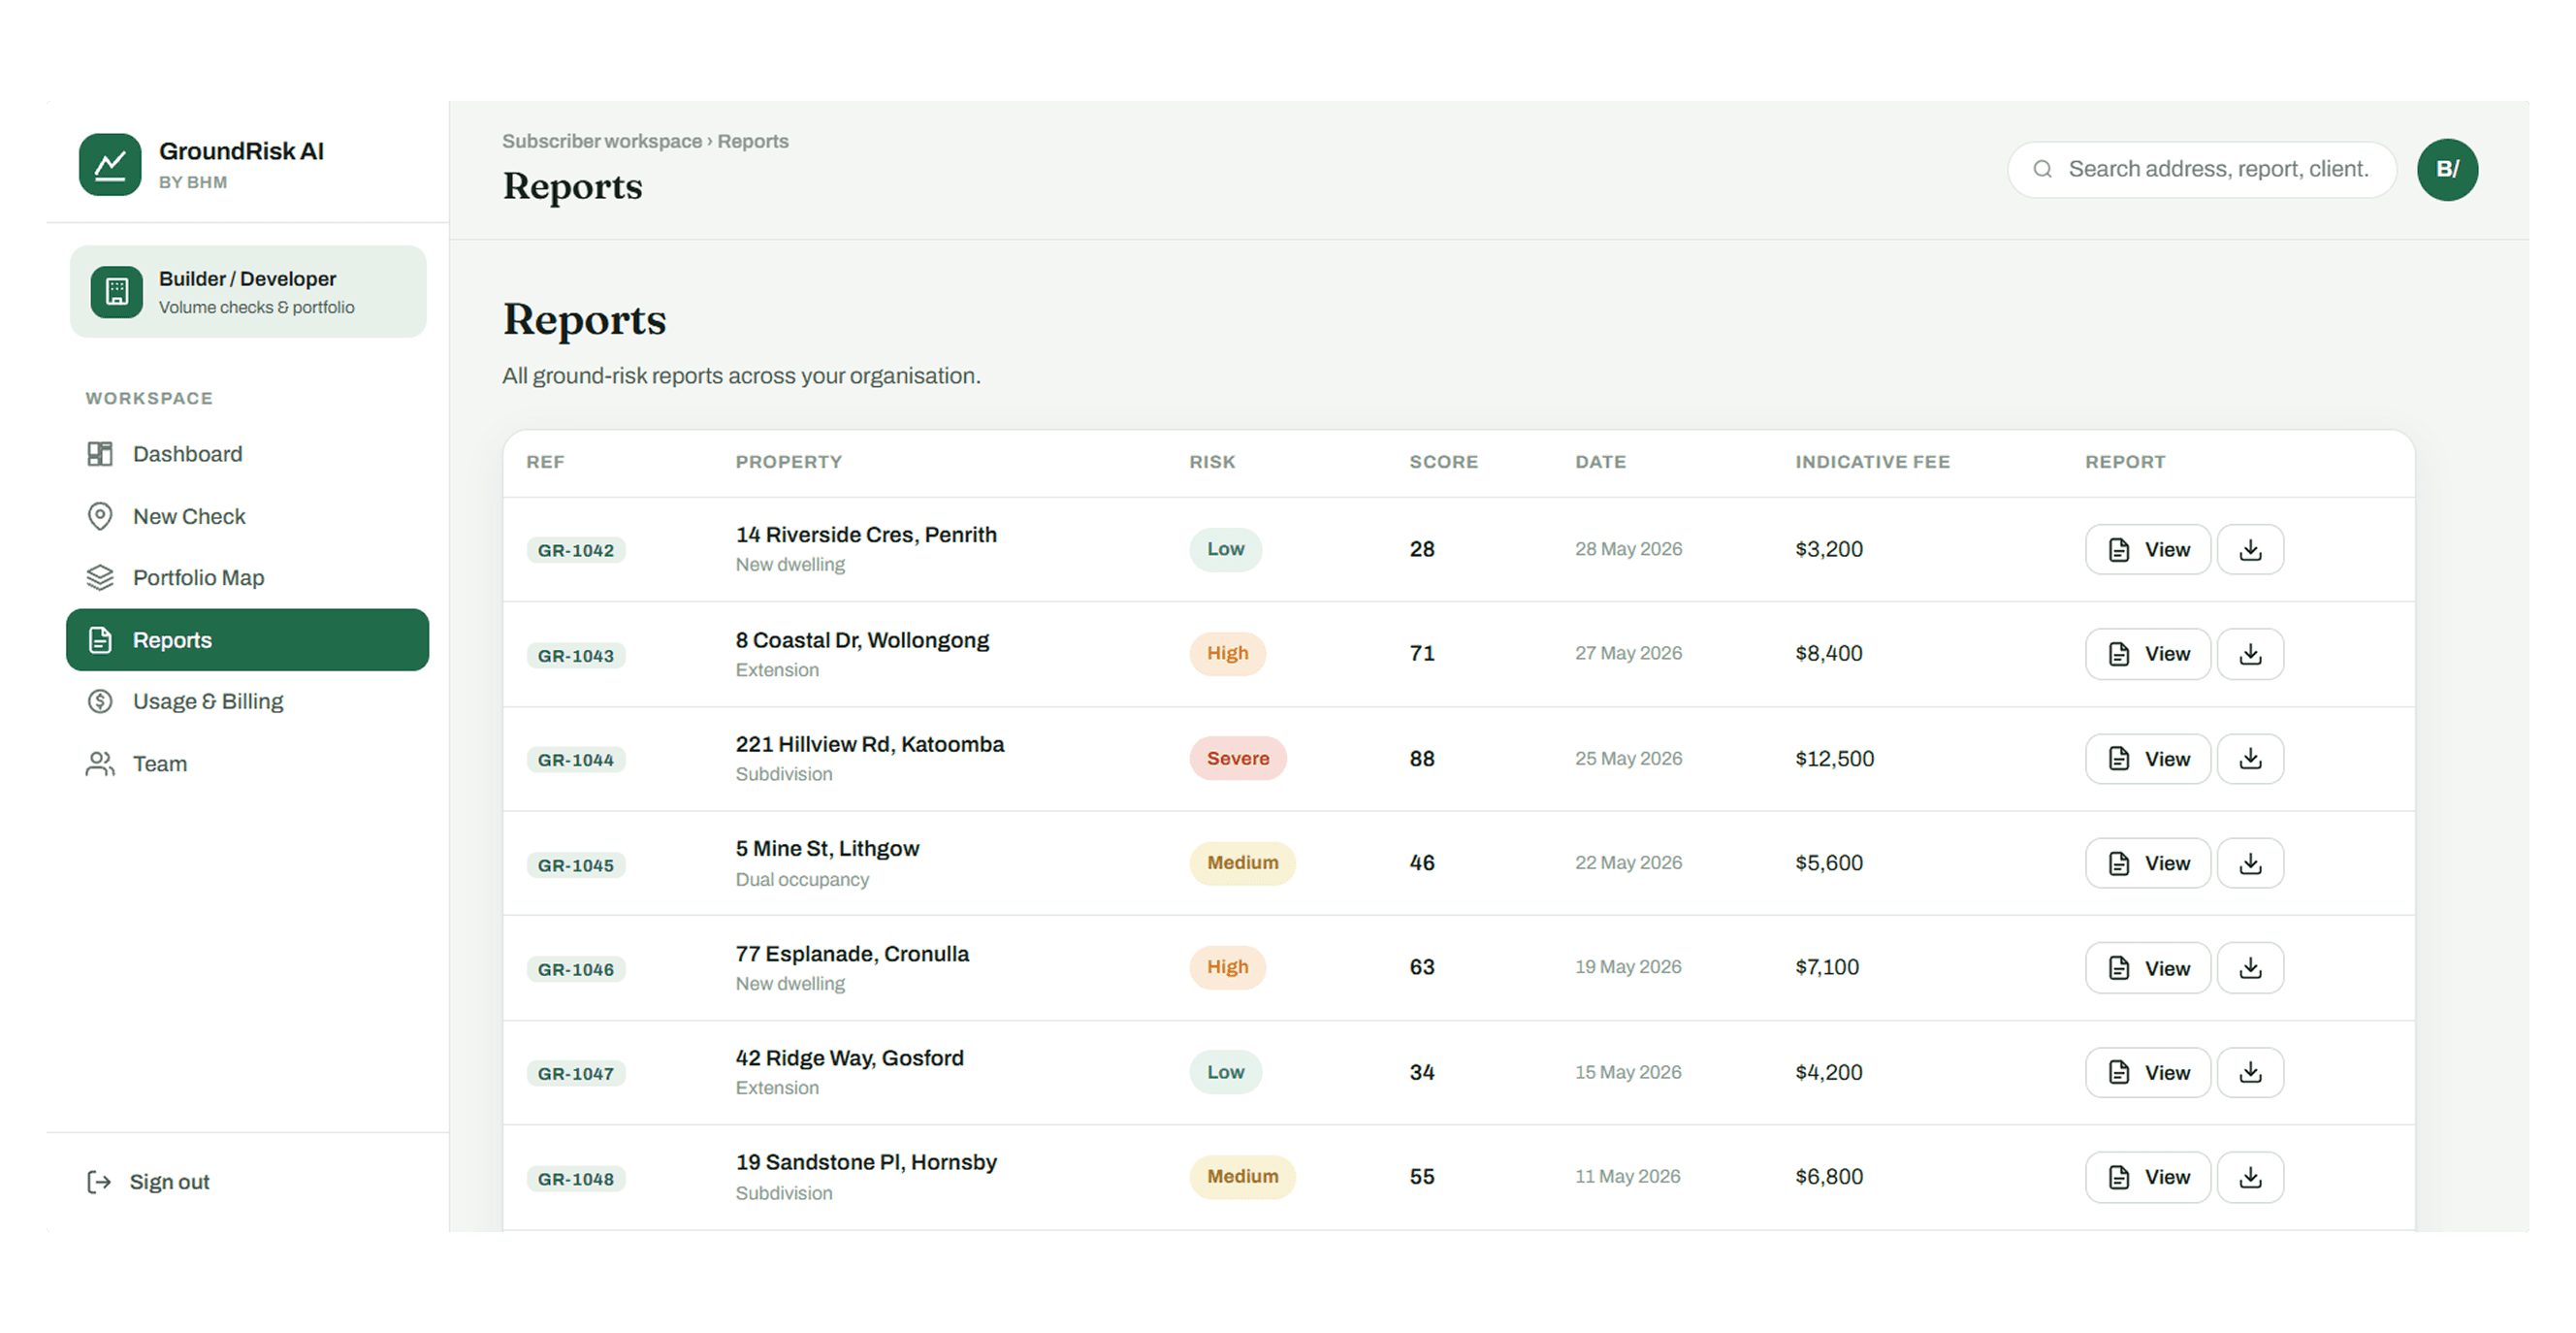
Task: Click the Low badge for Penrith
Action: pos(1225,549)
